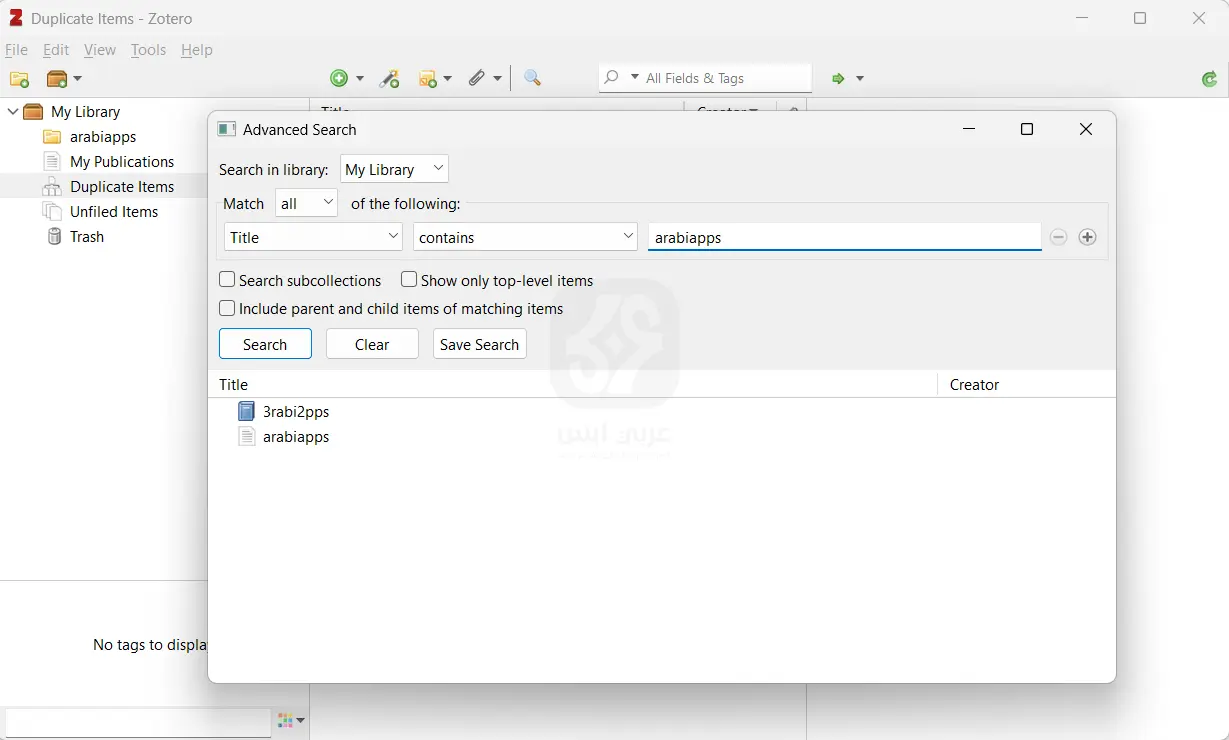Viewport: 1229px width, 740px height.
Task: Check Show only top-level items
Action: [408, 280]
